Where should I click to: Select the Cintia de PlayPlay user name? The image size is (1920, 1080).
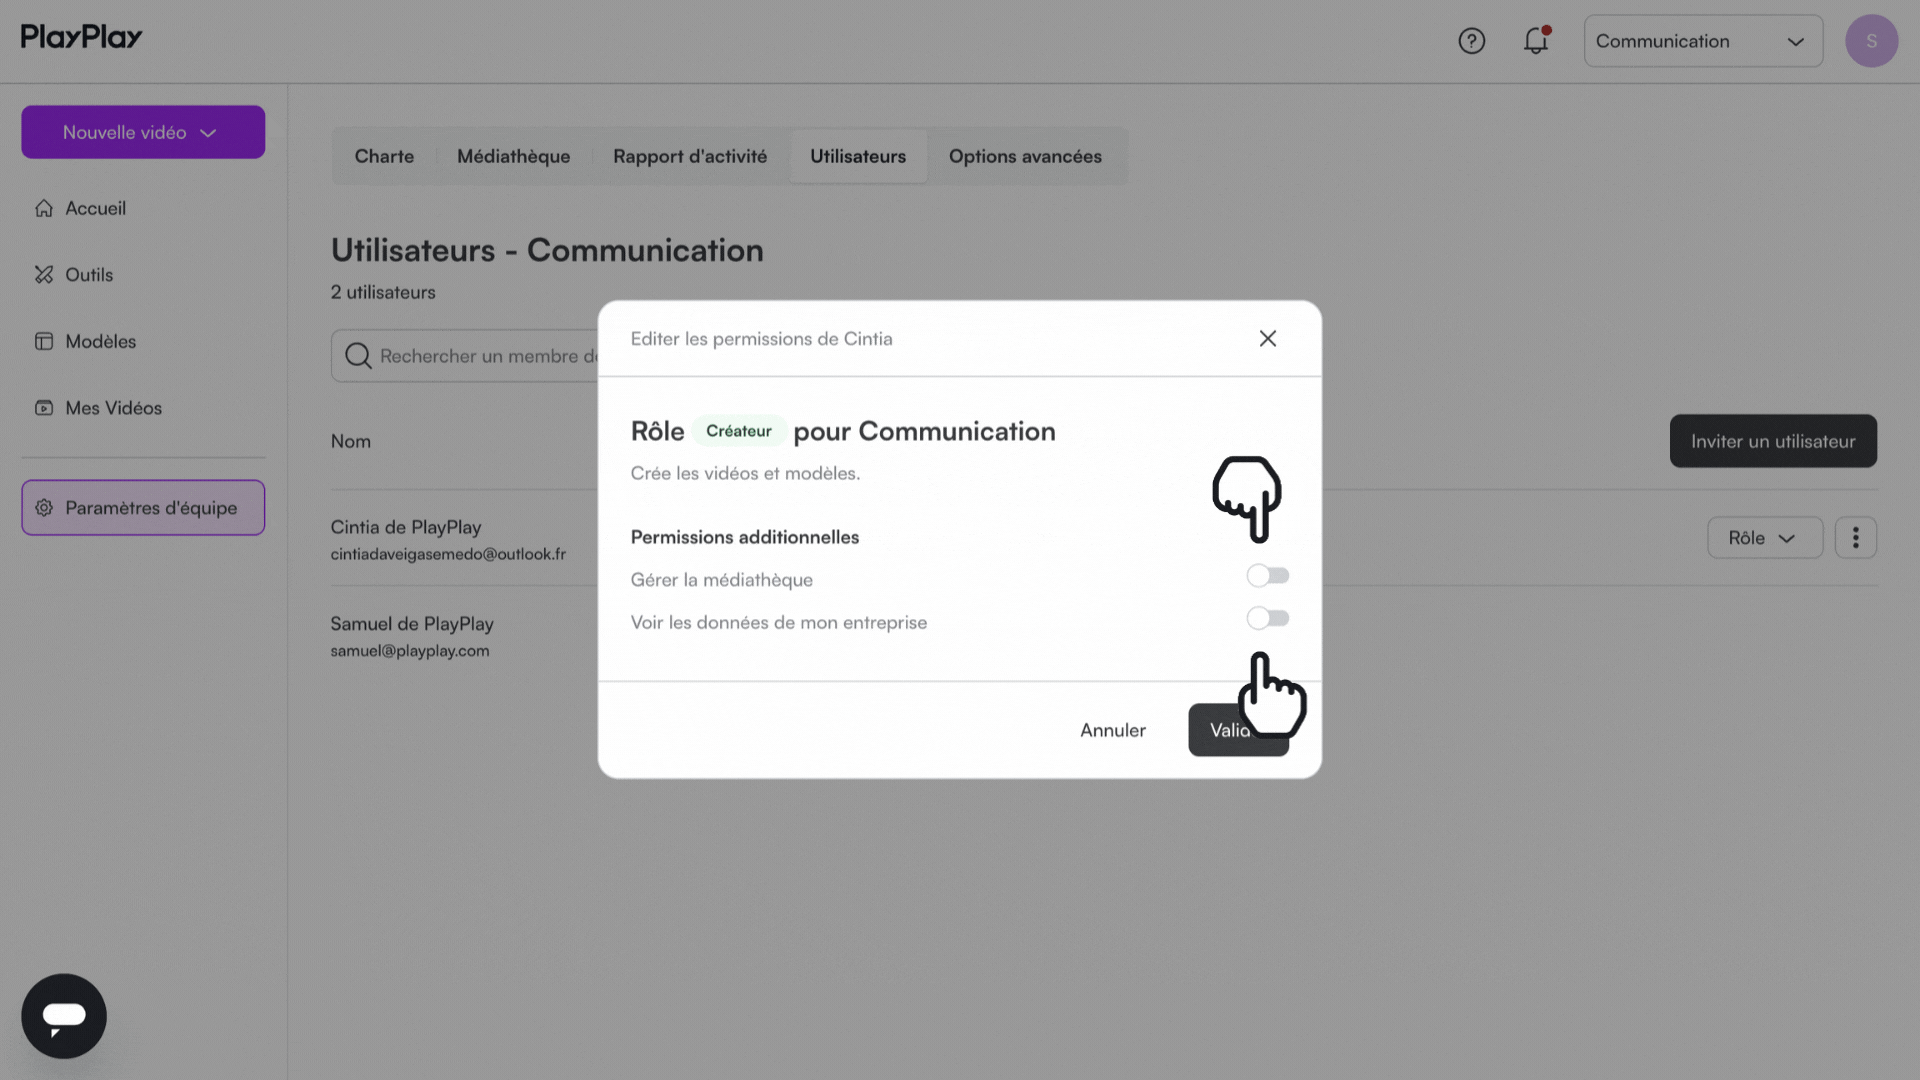406,527
